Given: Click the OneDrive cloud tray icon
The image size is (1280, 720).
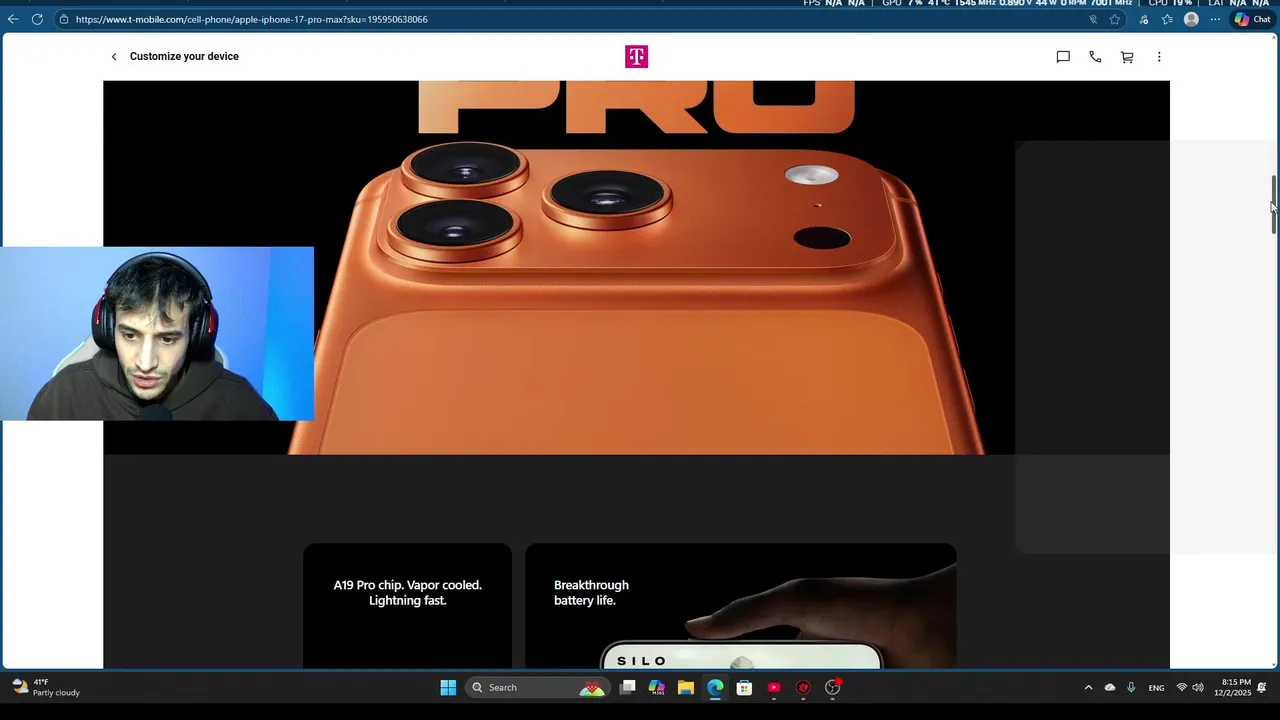Looking at the screenshot, I should (1110, 687).
